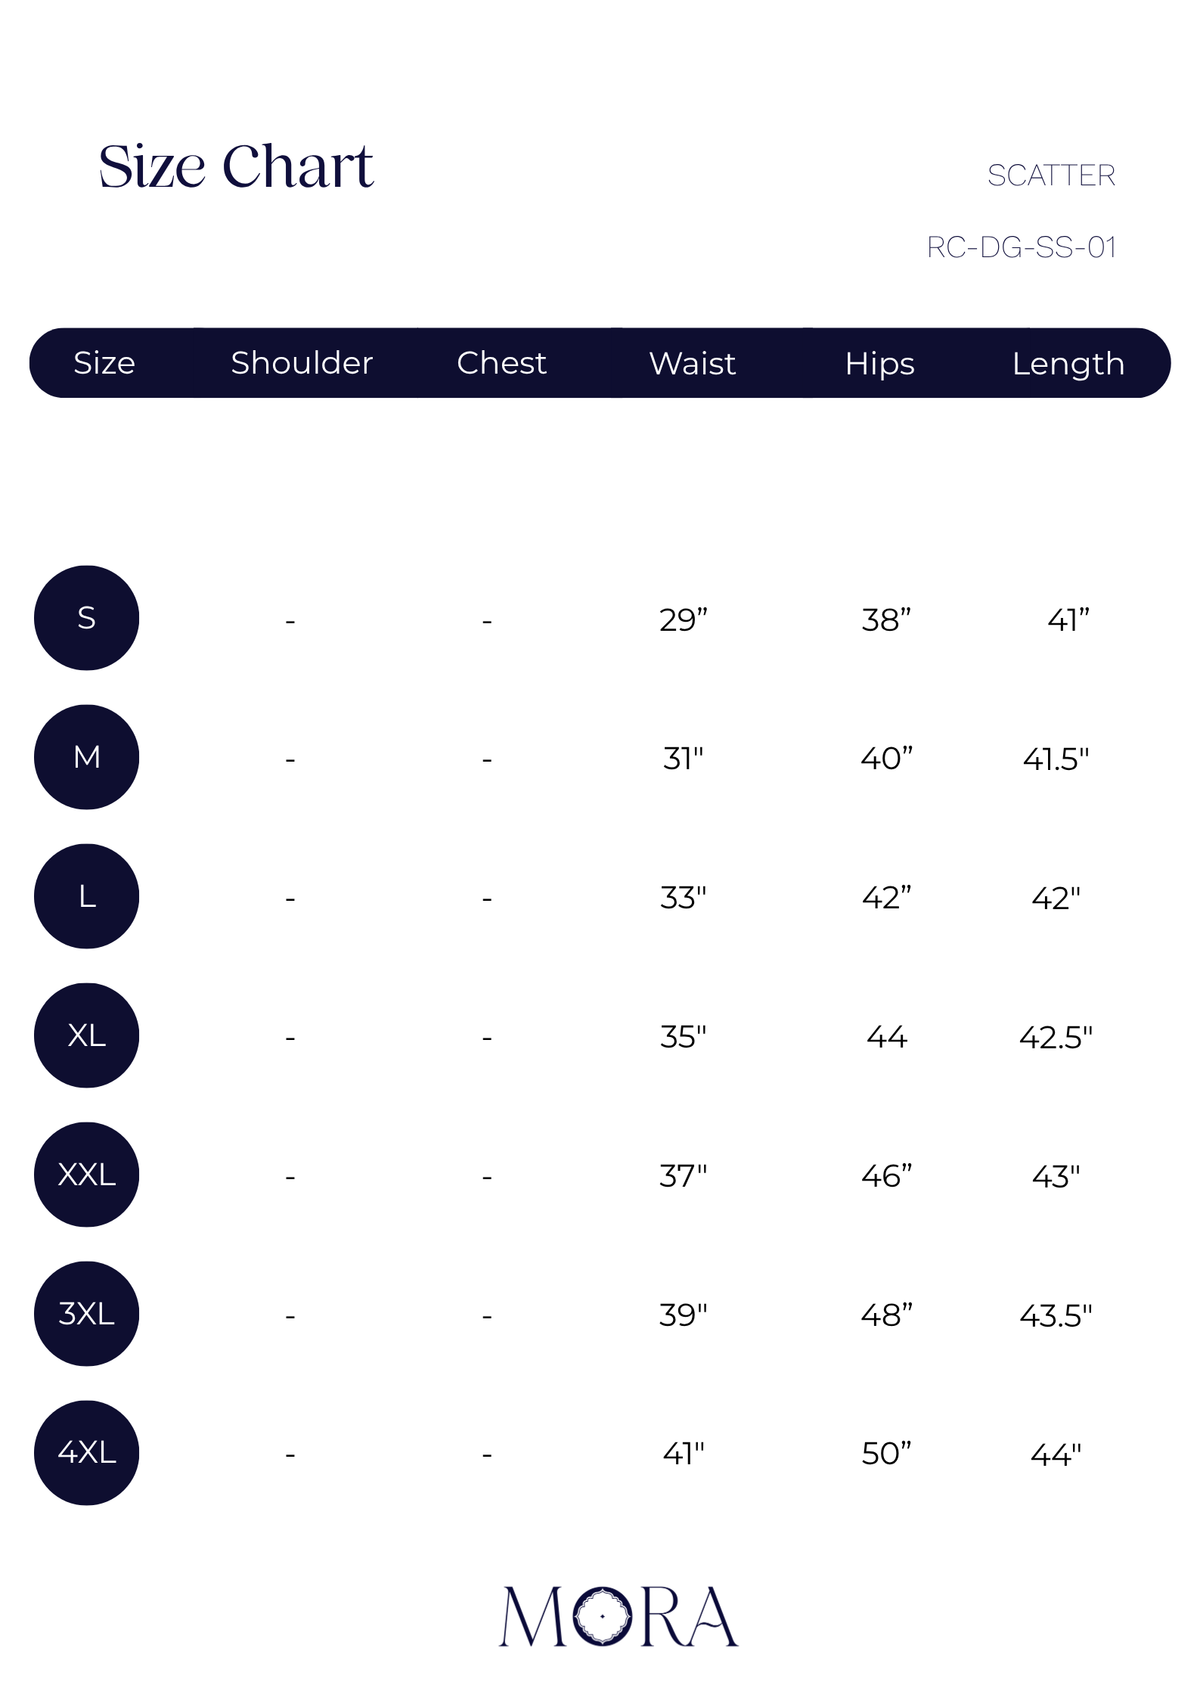This screenshot has width=1200, height=1698.
Task: Click the XXL size circle badge
Action: pyautogui.click(x=87, y=1174)
